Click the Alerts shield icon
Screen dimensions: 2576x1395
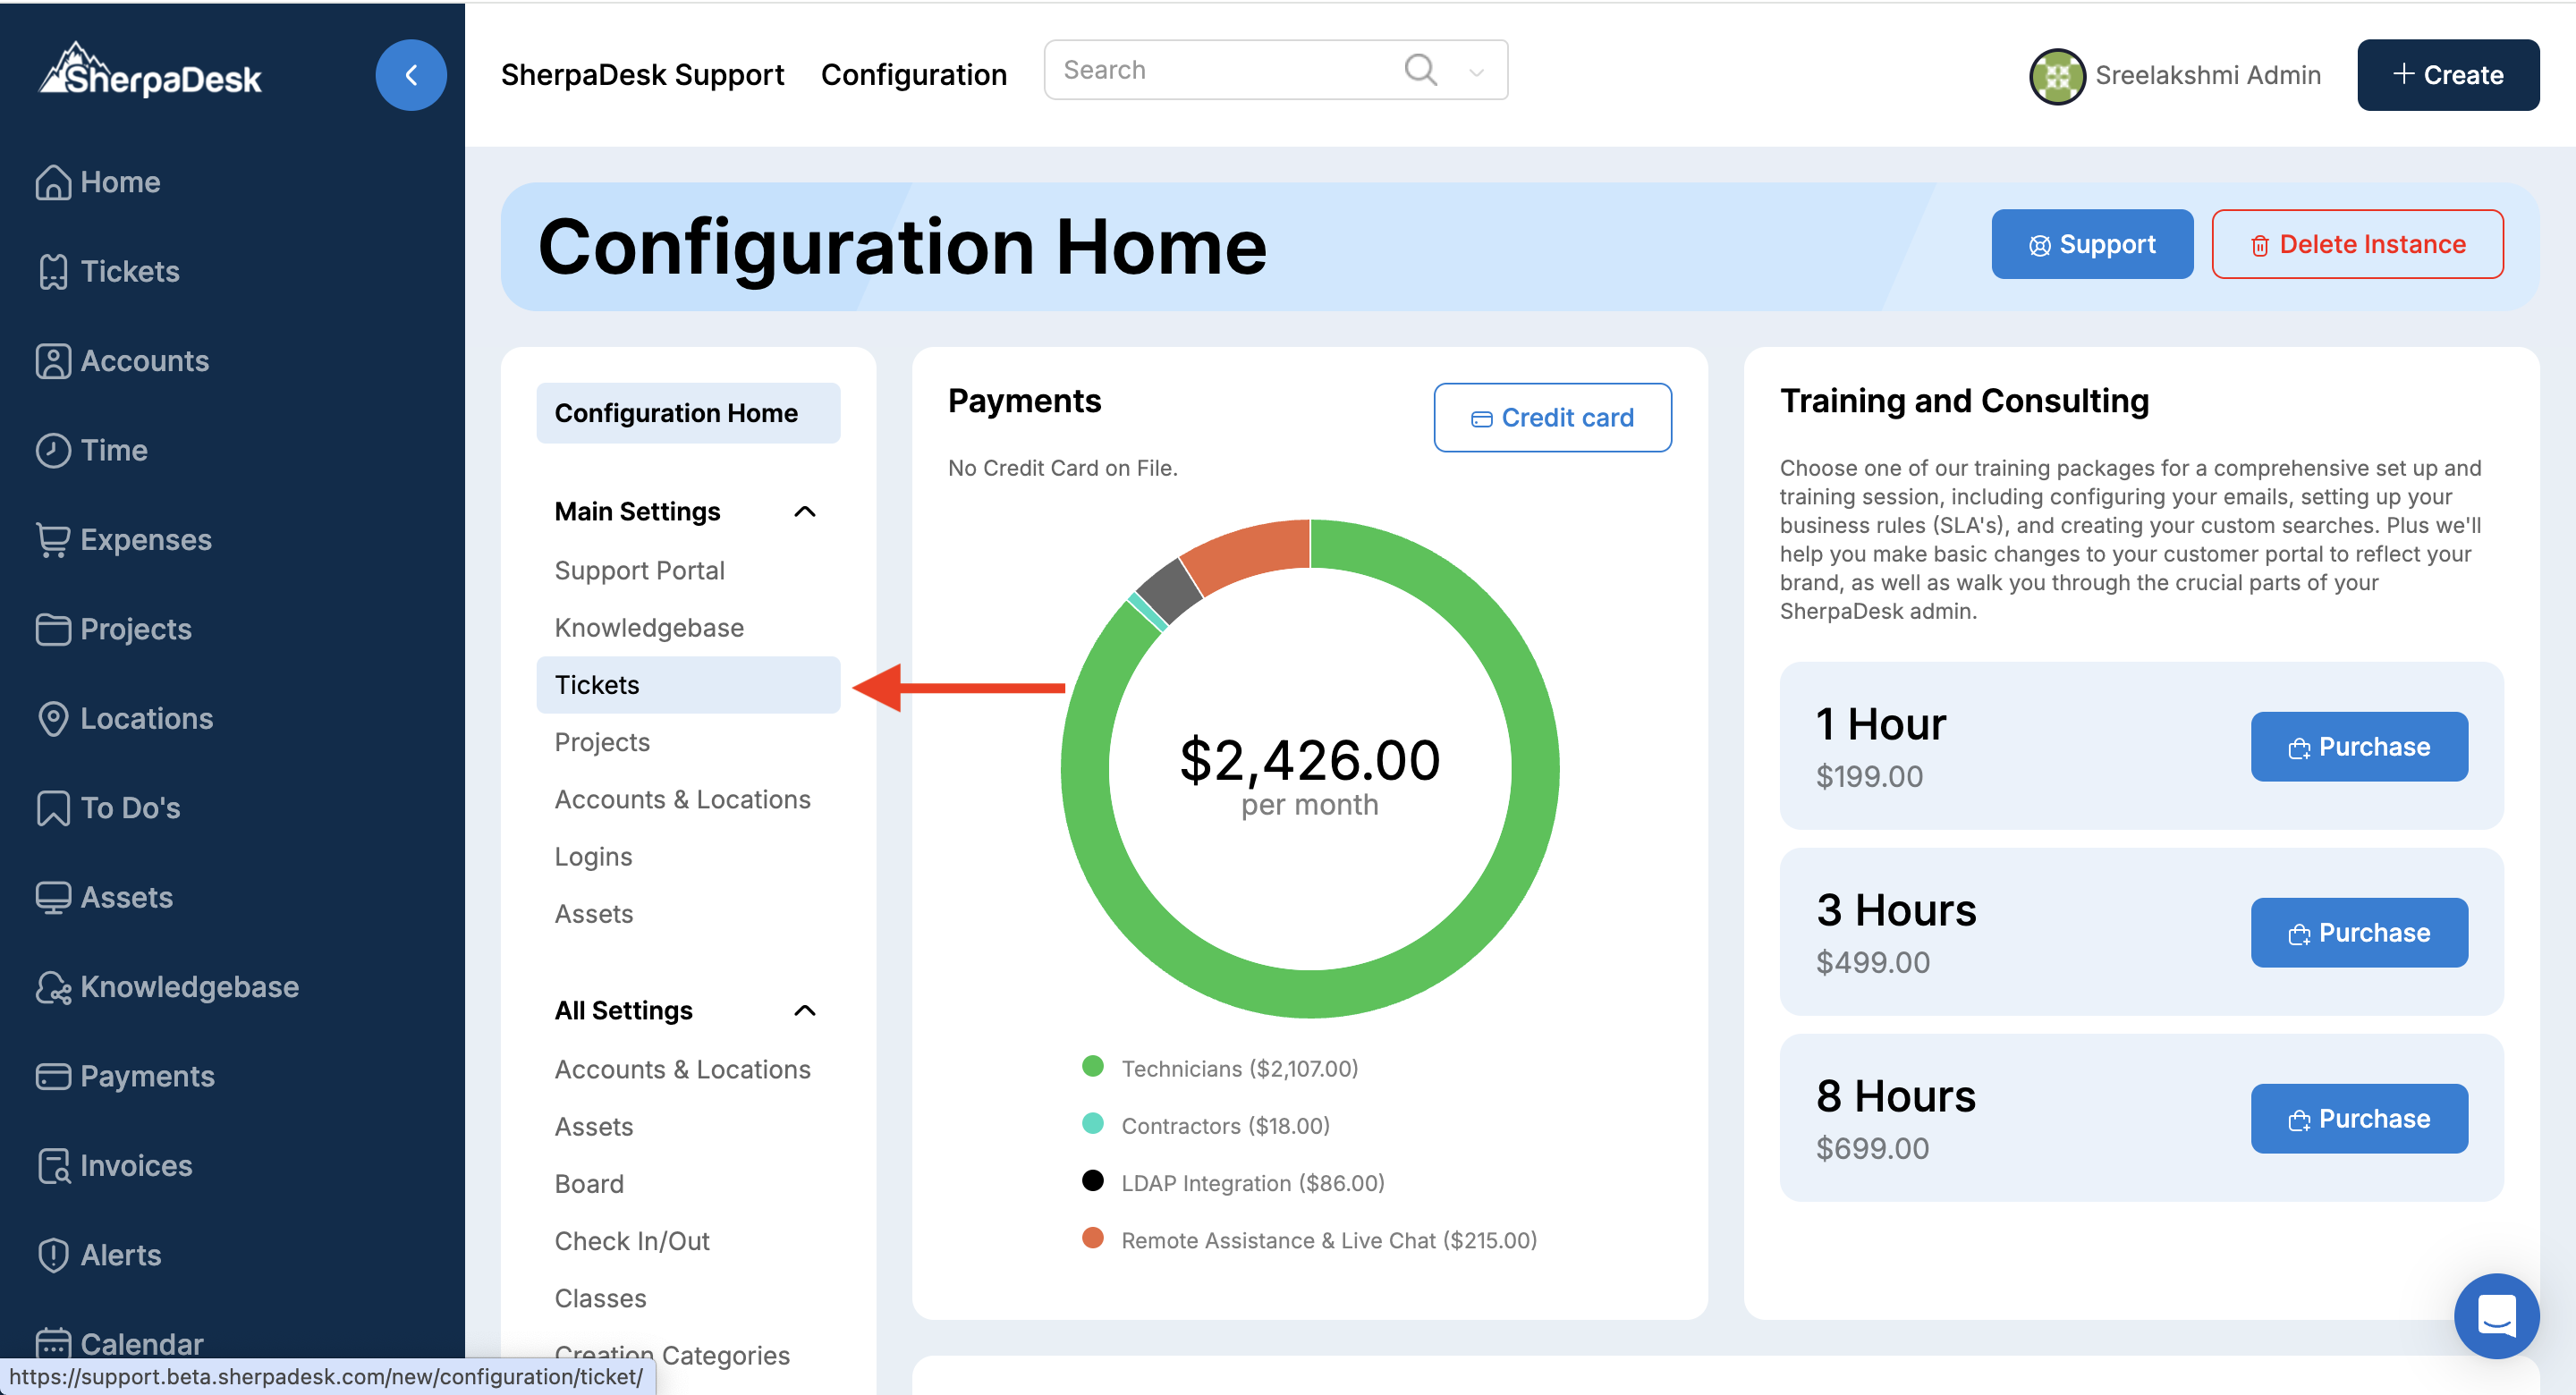(x=53, y=1255)
